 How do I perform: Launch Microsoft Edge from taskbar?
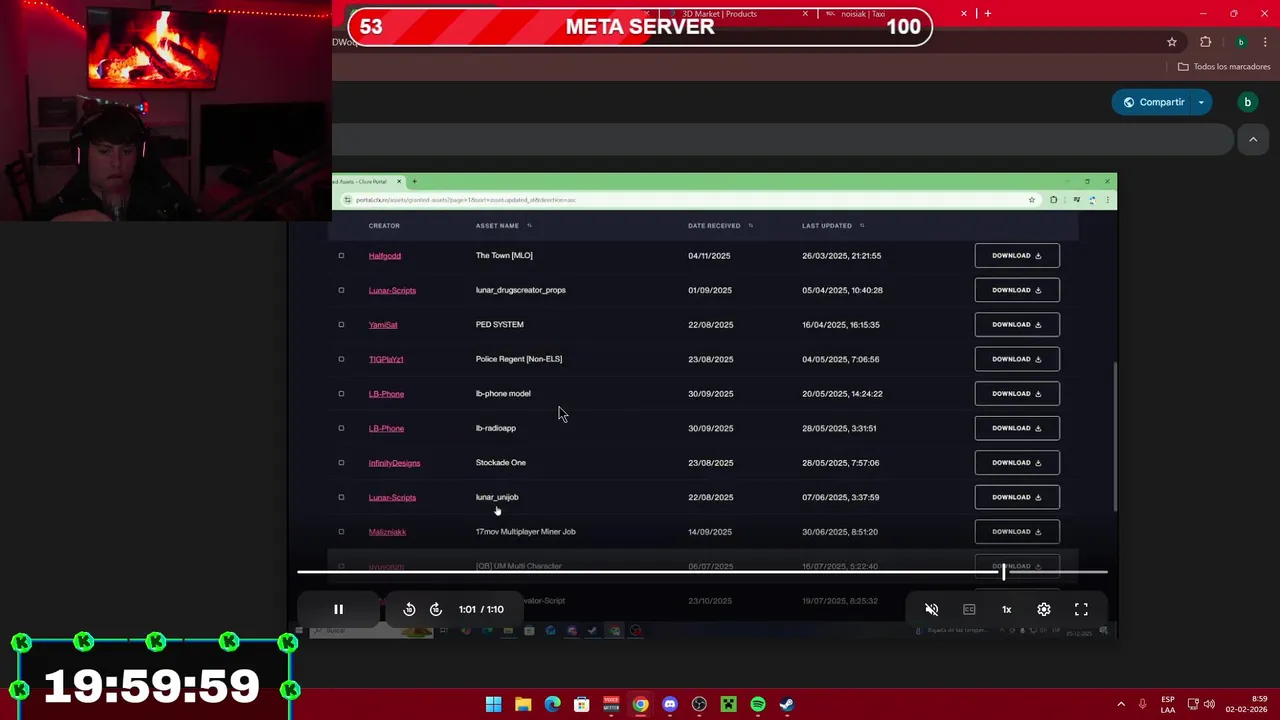coord(552,704)
